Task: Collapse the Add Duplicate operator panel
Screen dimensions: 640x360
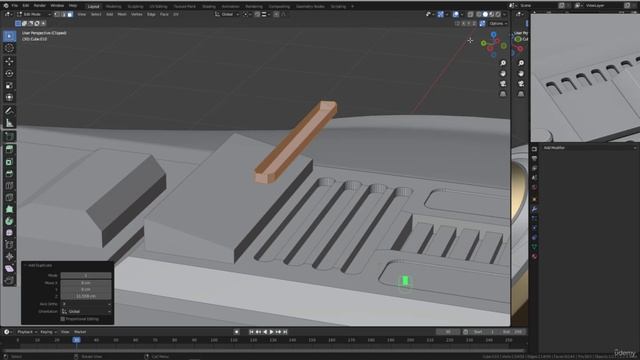Action: (x=26, y=265)
